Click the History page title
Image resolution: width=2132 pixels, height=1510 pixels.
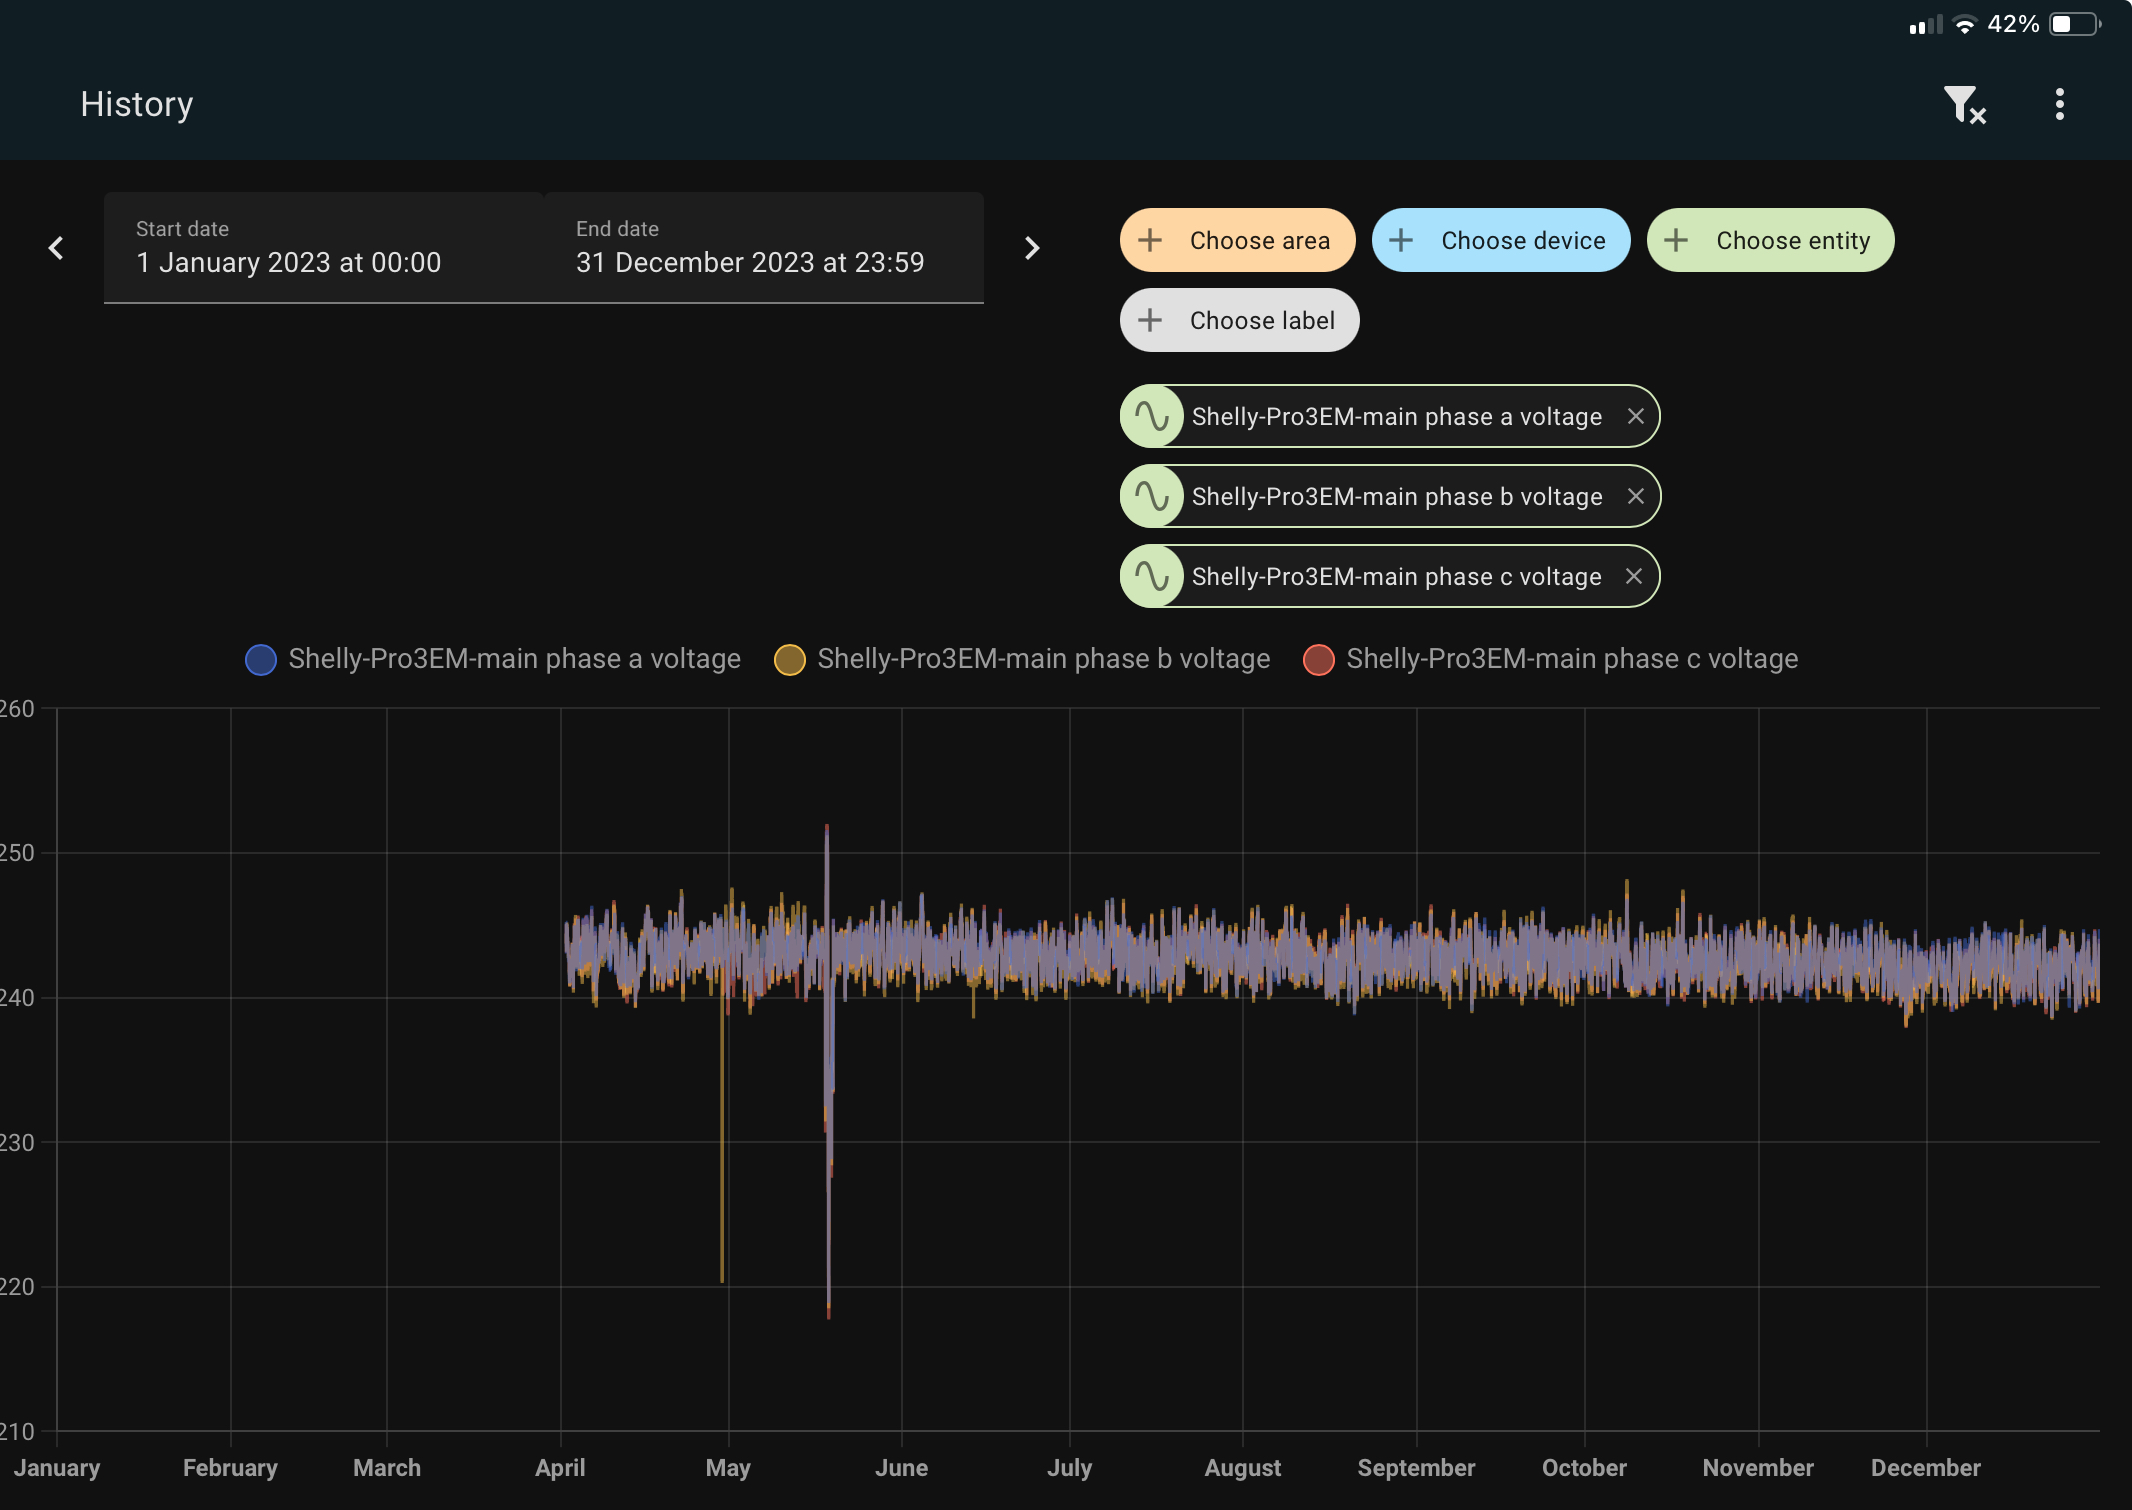(137, 104)
